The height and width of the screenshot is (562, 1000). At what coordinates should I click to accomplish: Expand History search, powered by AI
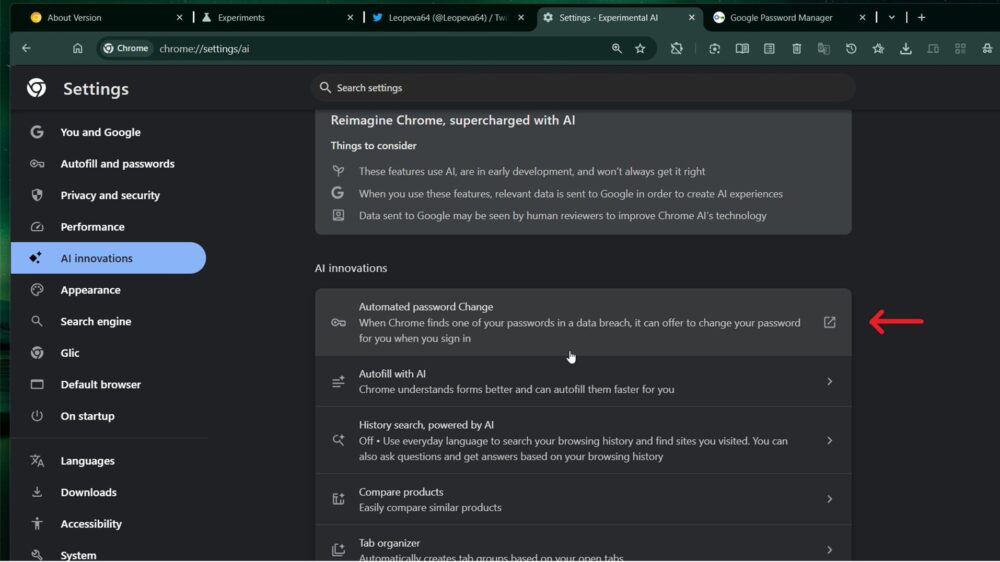829,440
